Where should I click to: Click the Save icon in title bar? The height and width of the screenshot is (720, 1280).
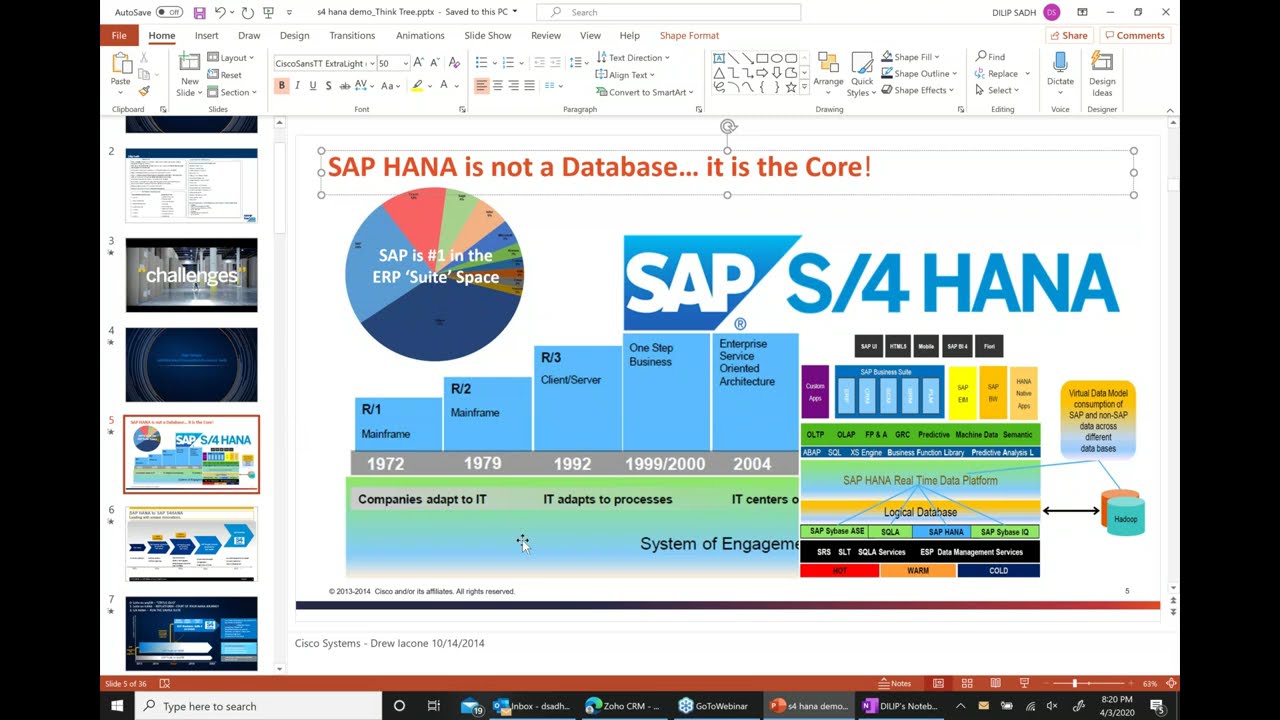click(200, 12)
